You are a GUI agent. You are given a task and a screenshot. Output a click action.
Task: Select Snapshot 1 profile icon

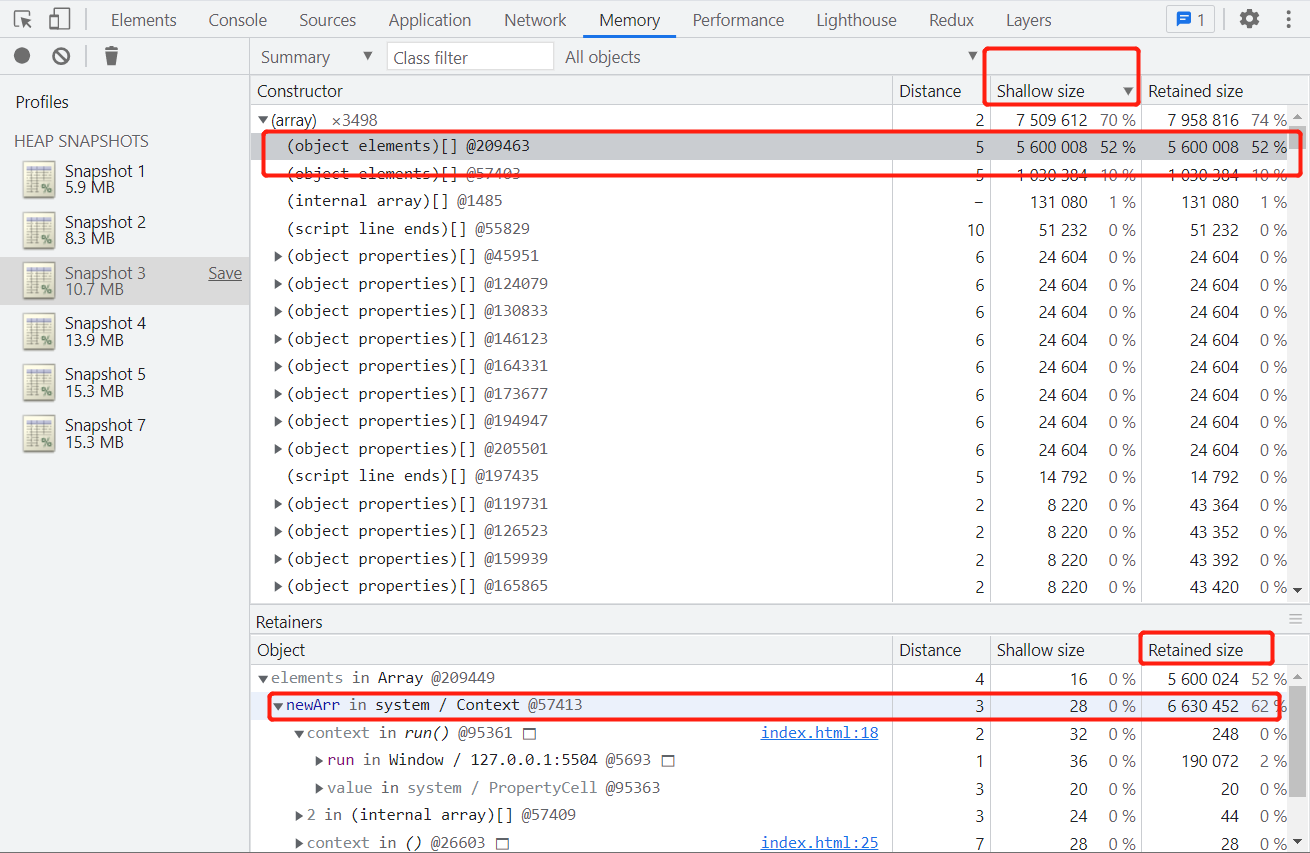pos(39,180)
